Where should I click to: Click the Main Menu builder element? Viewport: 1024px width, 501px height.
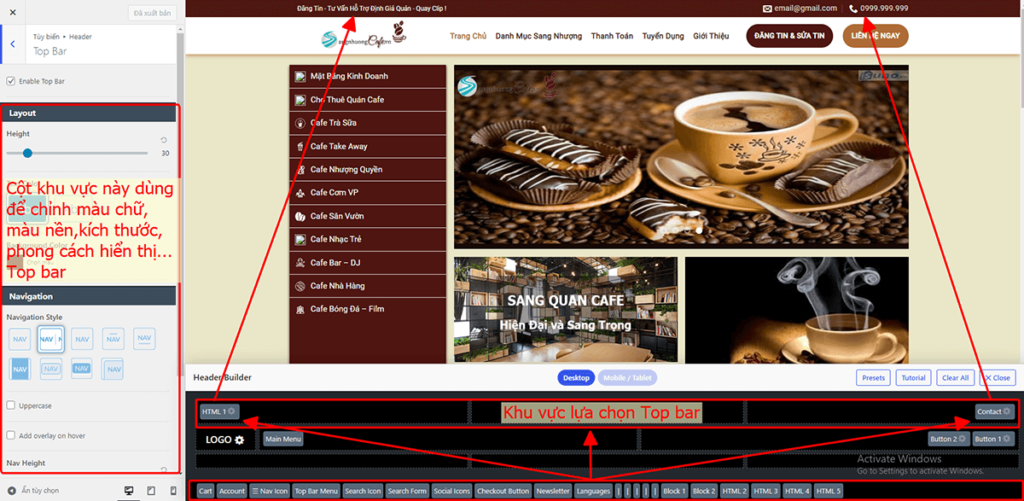283,439
